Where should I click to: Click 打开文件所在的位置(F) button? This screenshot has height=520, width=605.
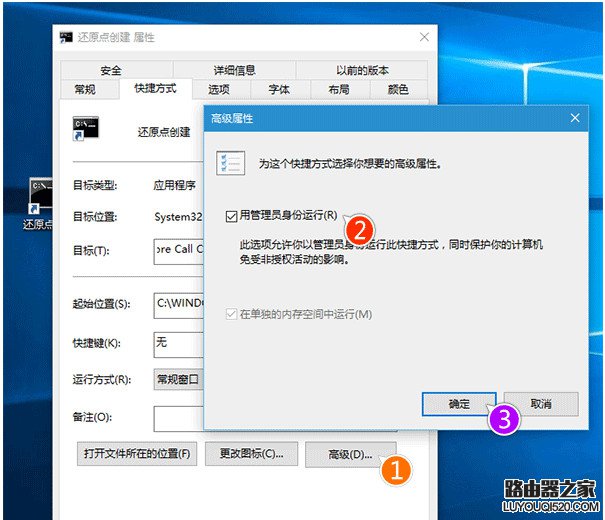(x=137, y=454)
